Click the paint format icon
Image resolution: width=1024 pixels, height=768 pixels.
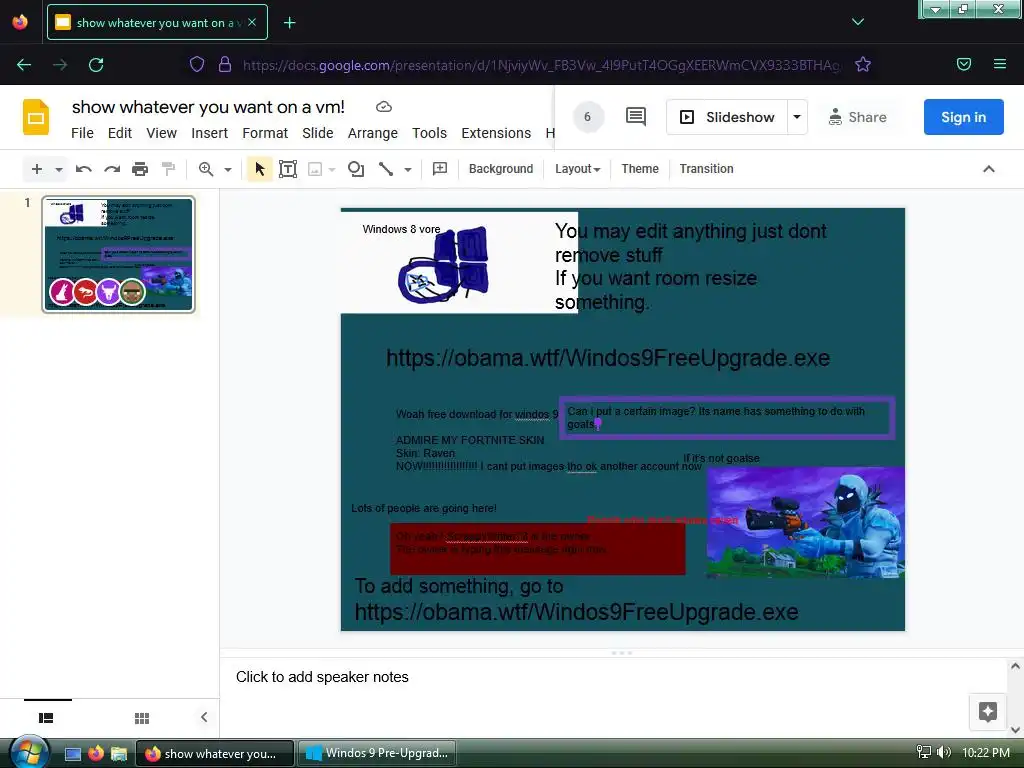(168, 169)
